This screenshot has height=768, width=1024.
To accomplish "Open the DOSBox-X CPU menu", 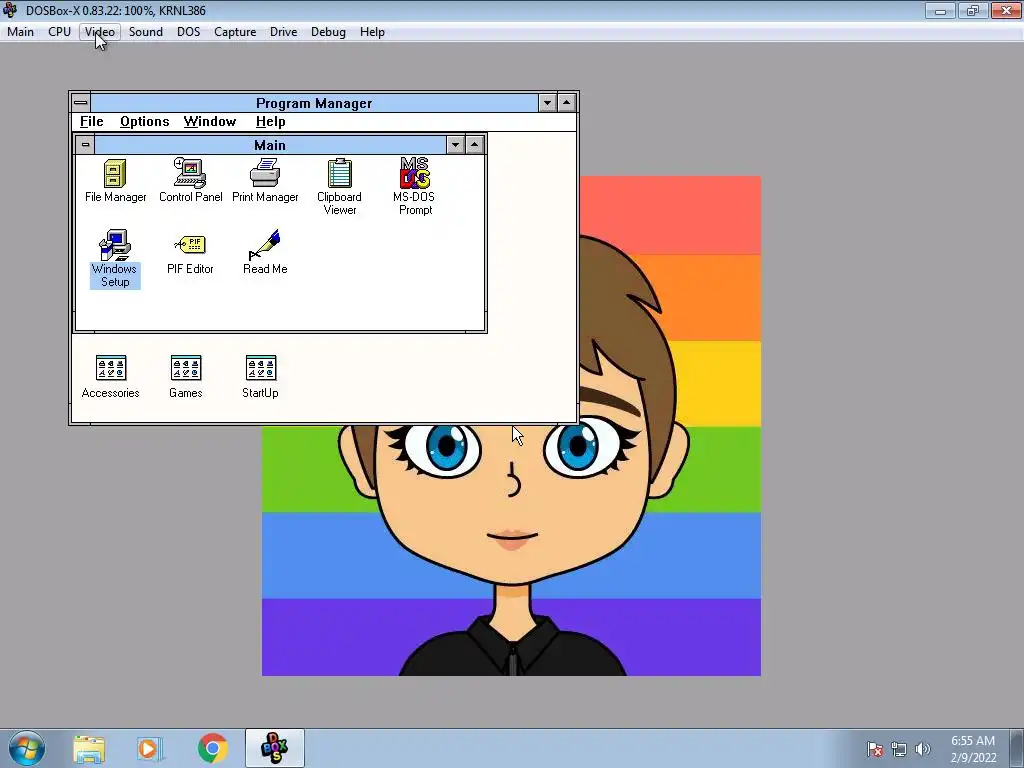I will [x=59, y=32].
